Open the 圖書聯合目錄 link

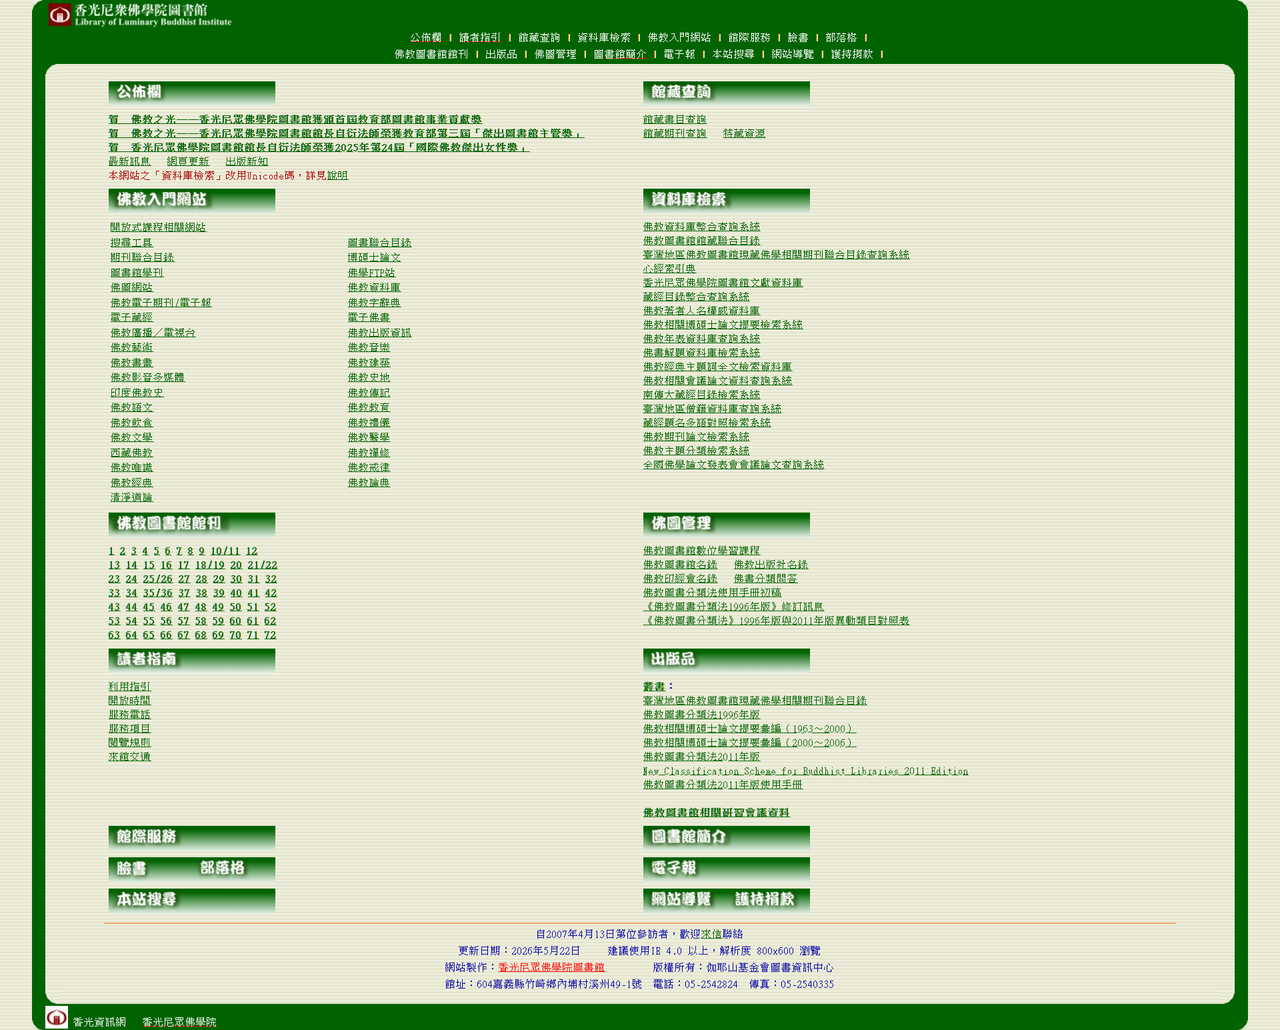380,243
